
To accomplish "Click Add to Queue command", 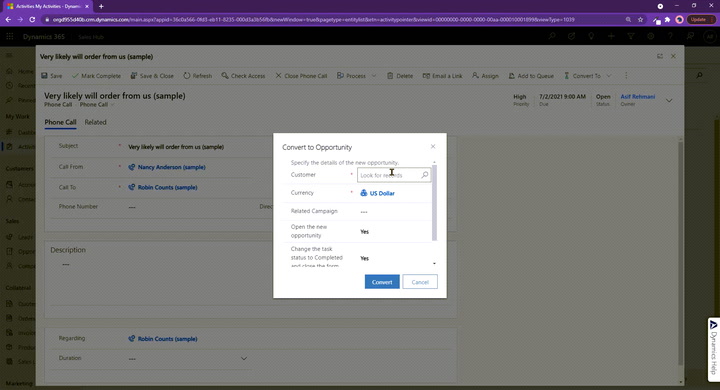I will tap(531, 76).
